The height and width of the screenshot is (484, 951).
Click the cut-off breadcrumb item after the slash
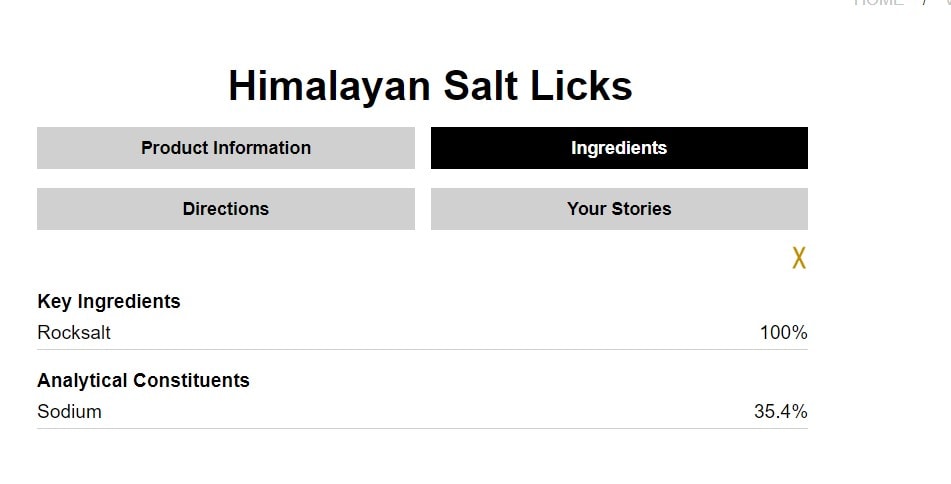[x=946, y=3]
